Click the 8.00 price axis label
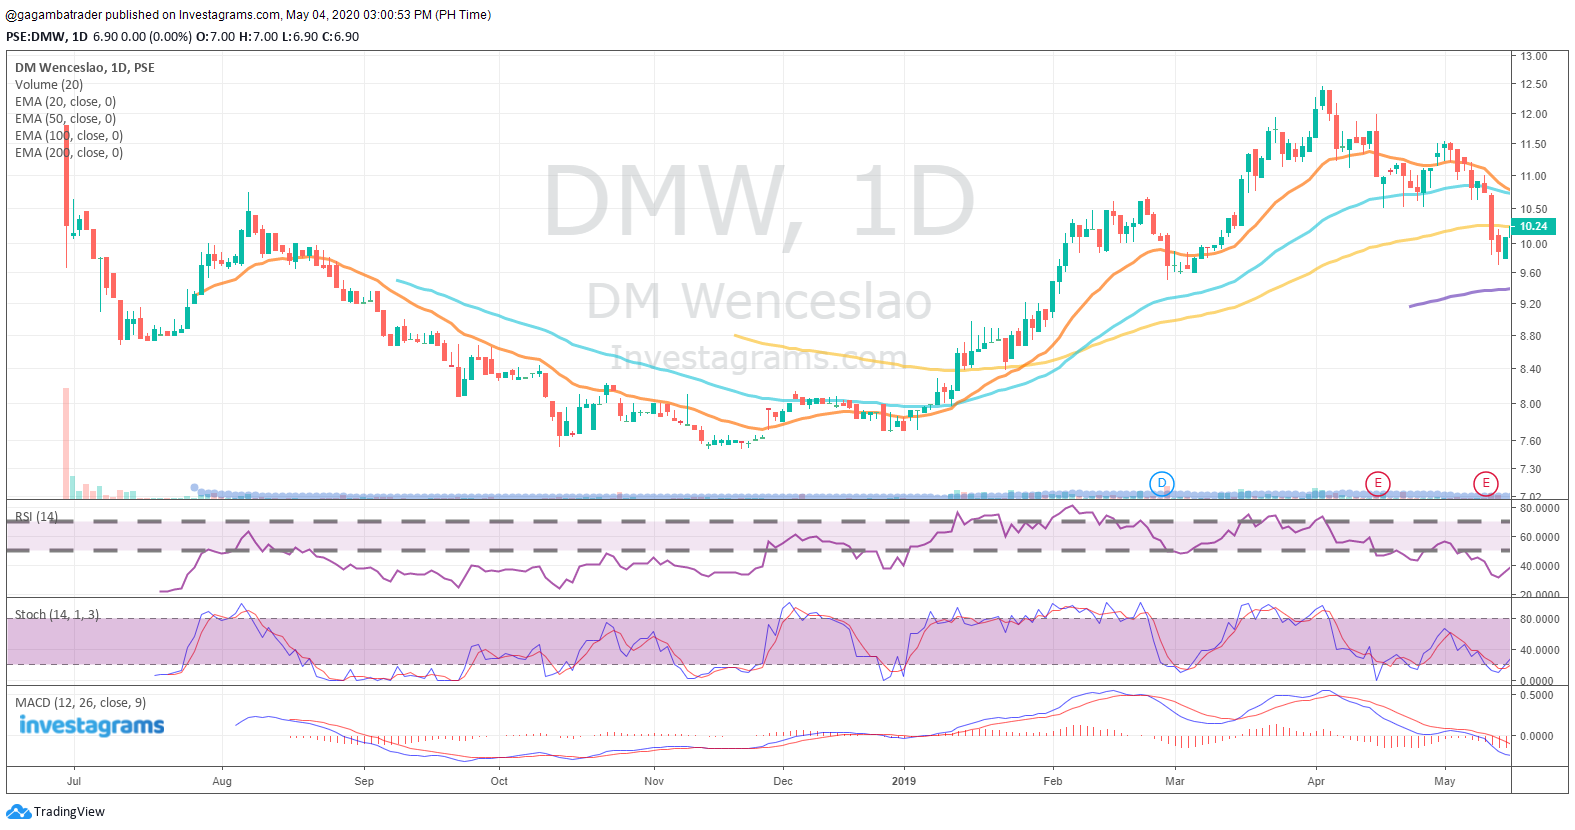The width and height of the screenshot is (1575, 830). coord(1530,405)
